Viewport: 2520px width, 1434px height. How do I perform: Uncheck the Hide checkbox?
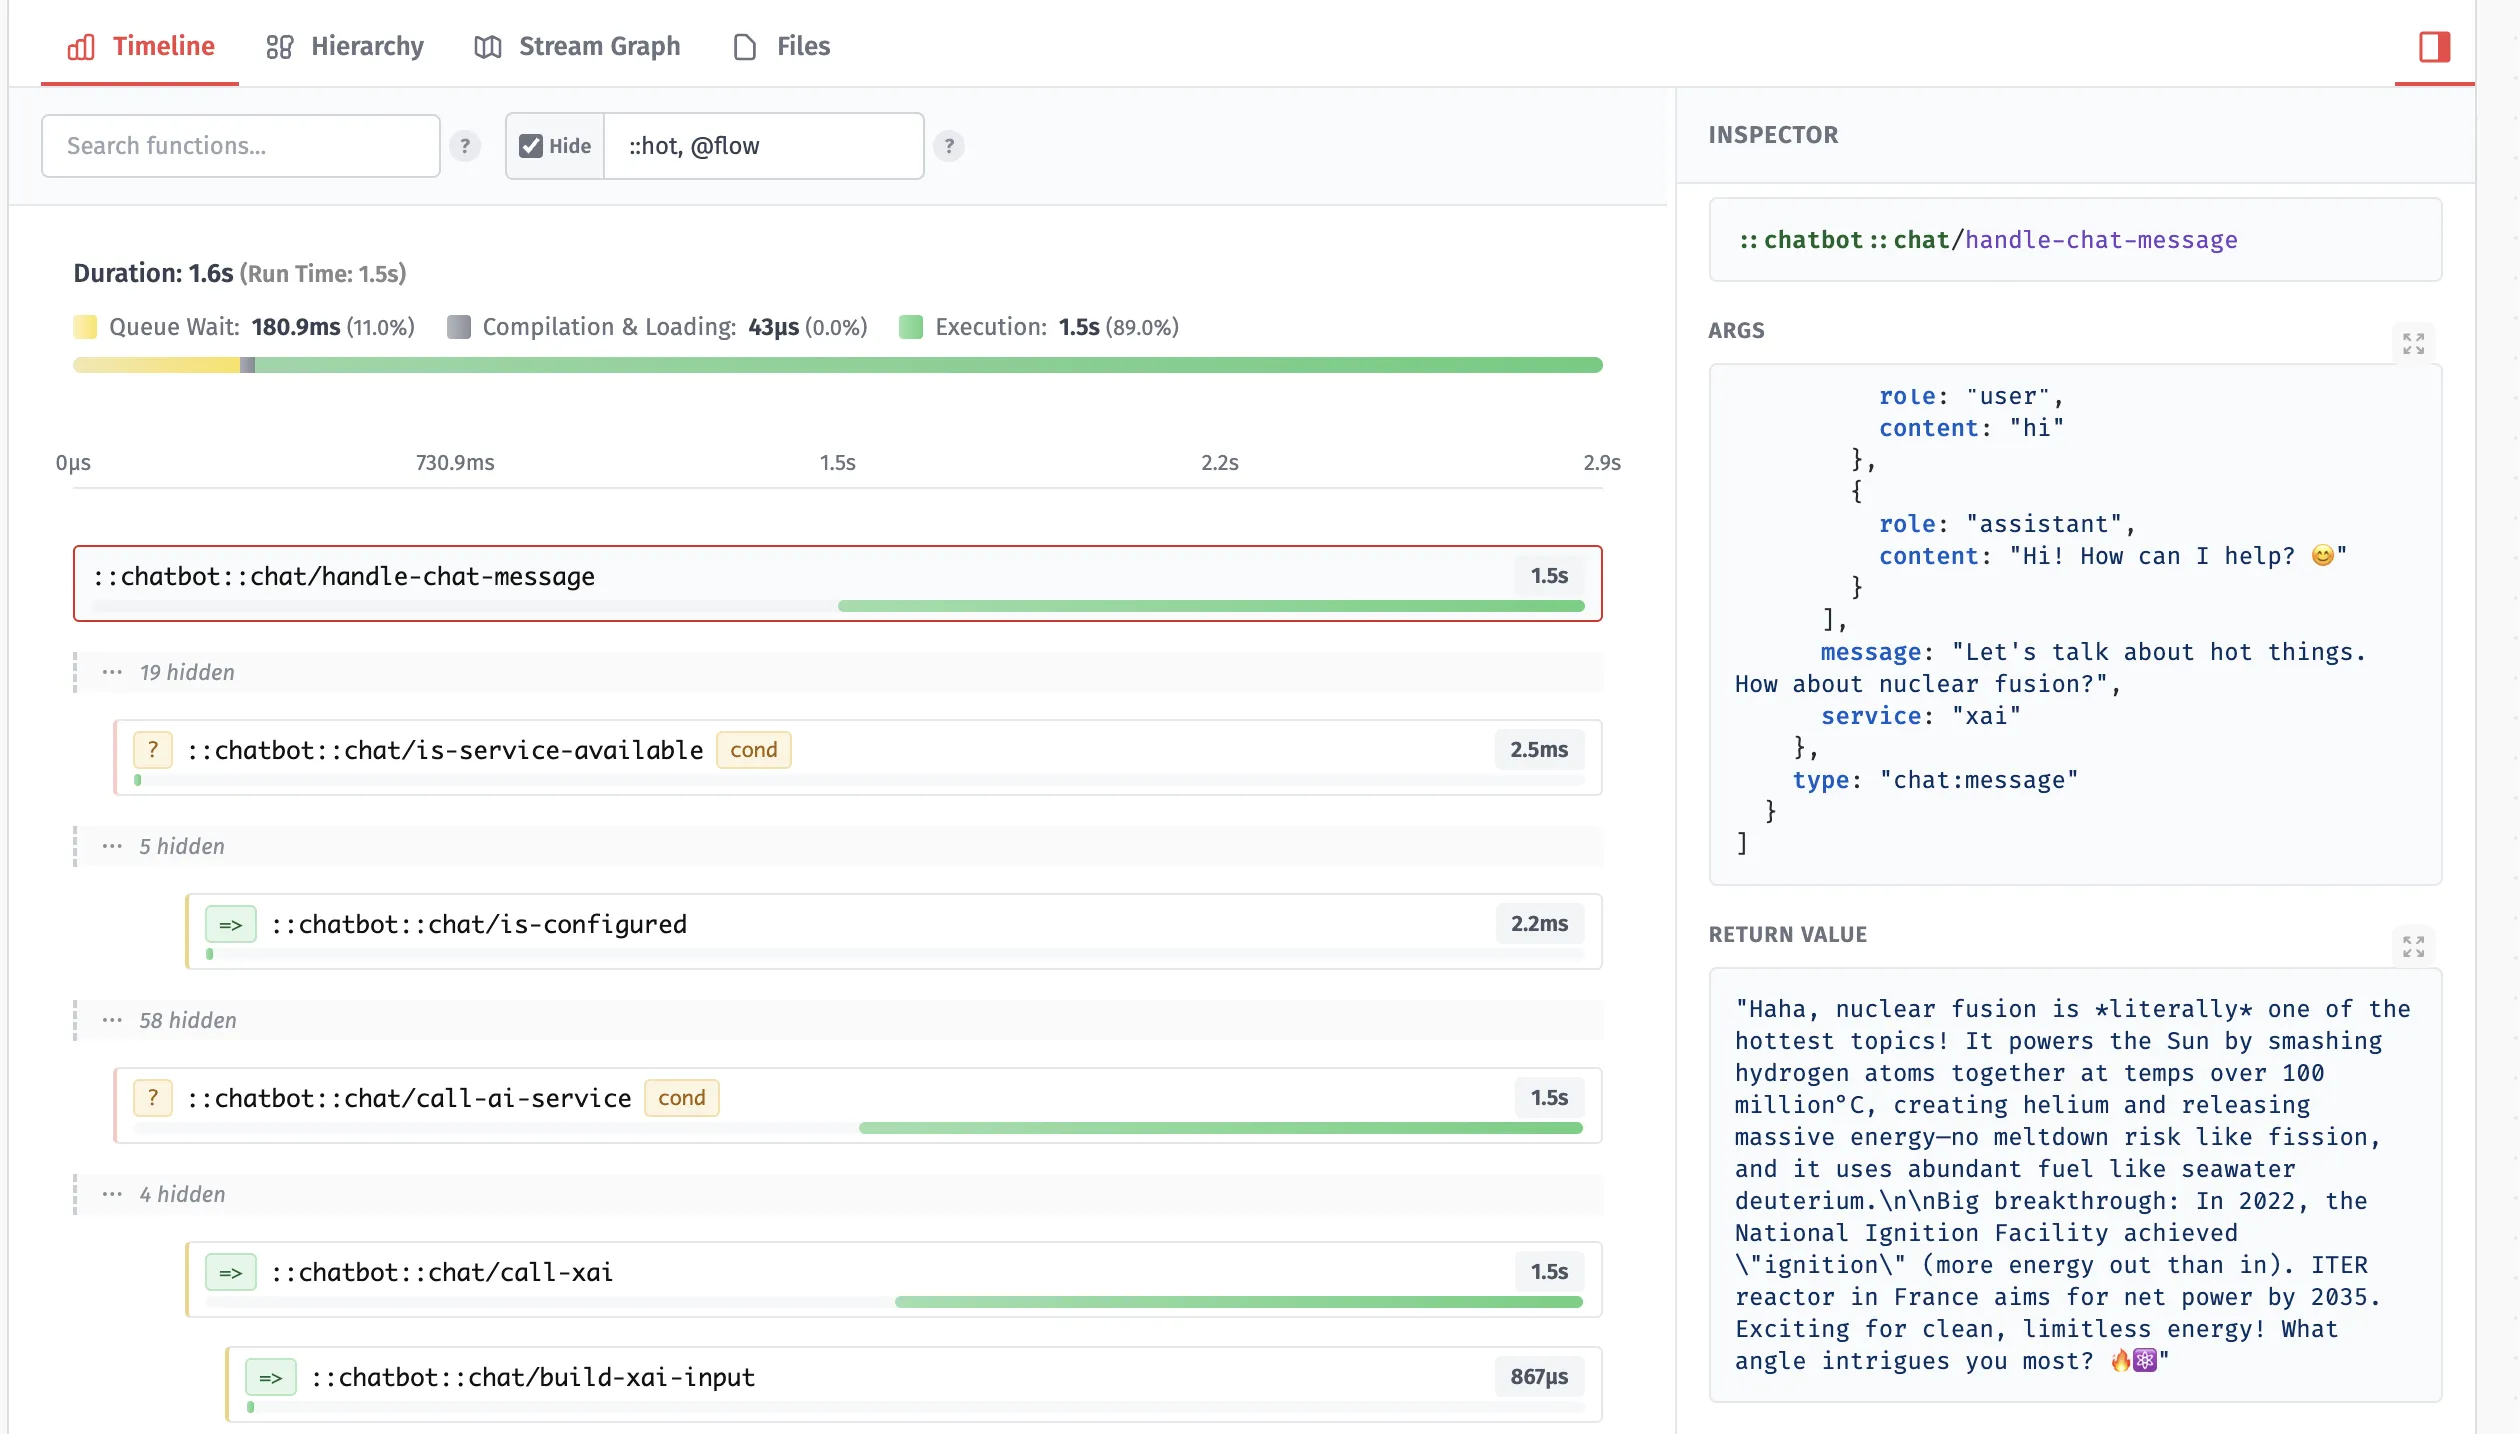click(531, 146)
